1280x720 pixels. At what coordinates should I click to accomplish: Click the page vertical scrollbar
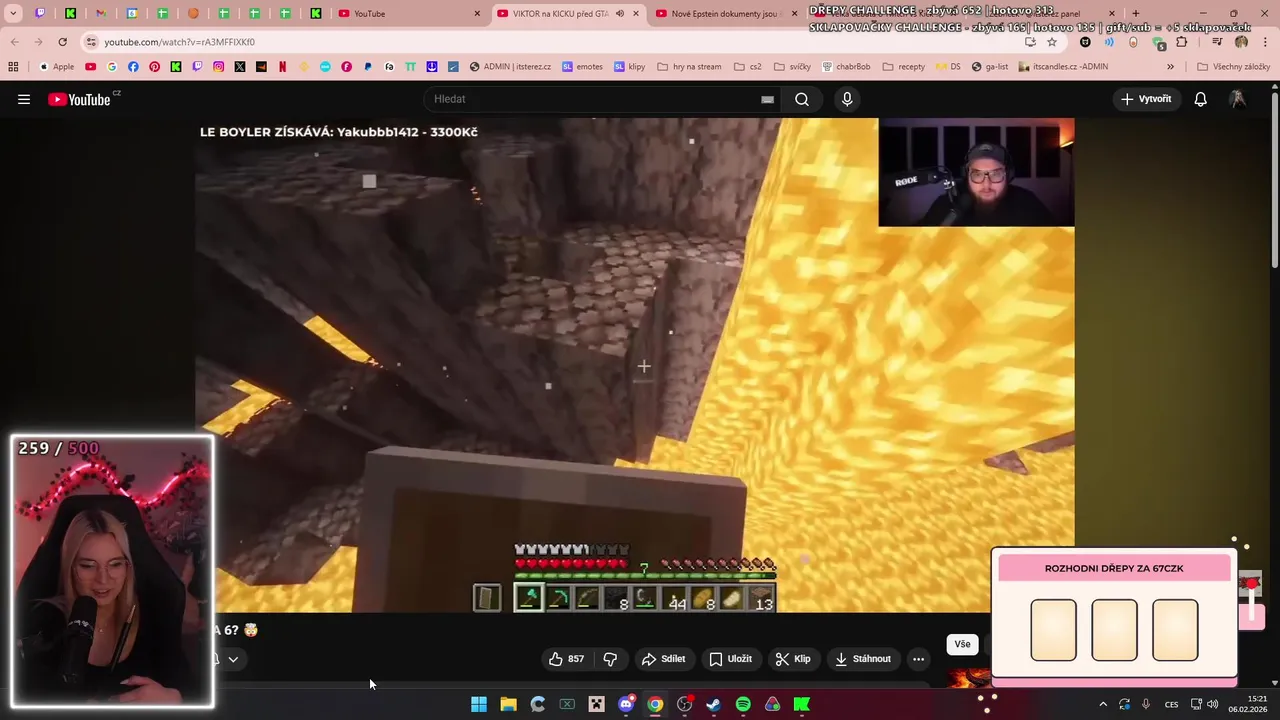(1275, 180)
